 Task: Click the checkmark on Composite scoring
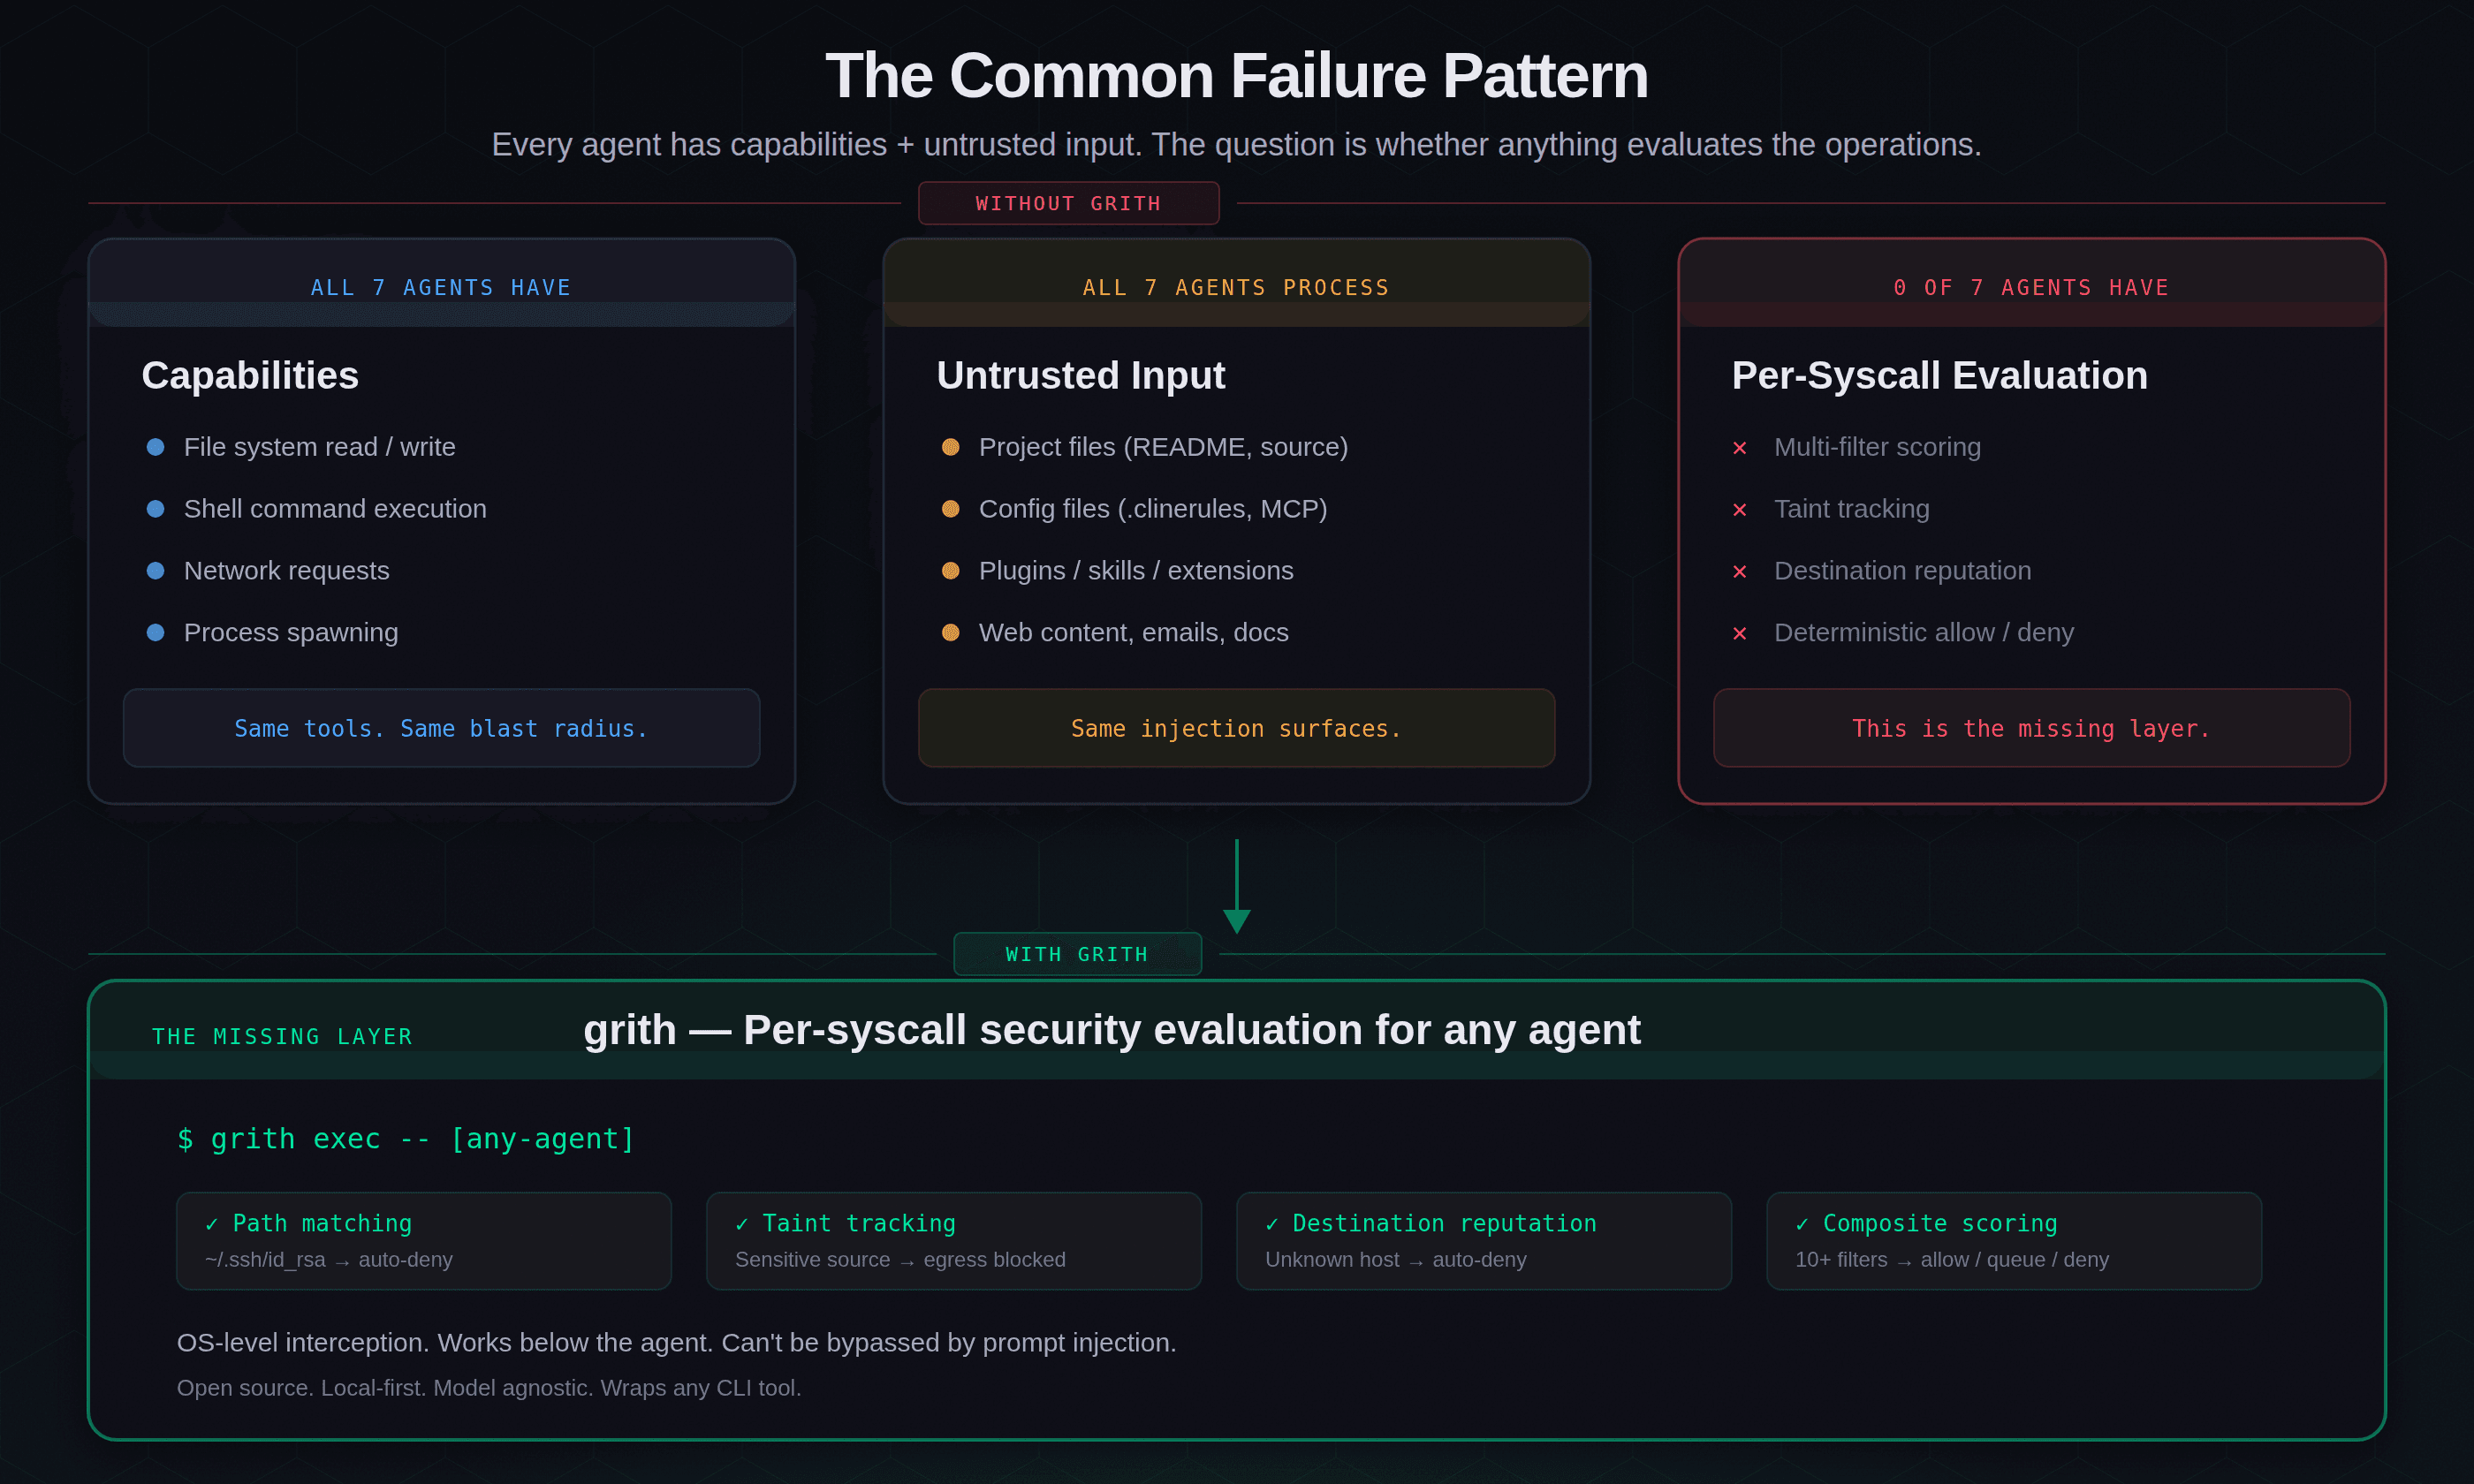pos(1801,1224)
